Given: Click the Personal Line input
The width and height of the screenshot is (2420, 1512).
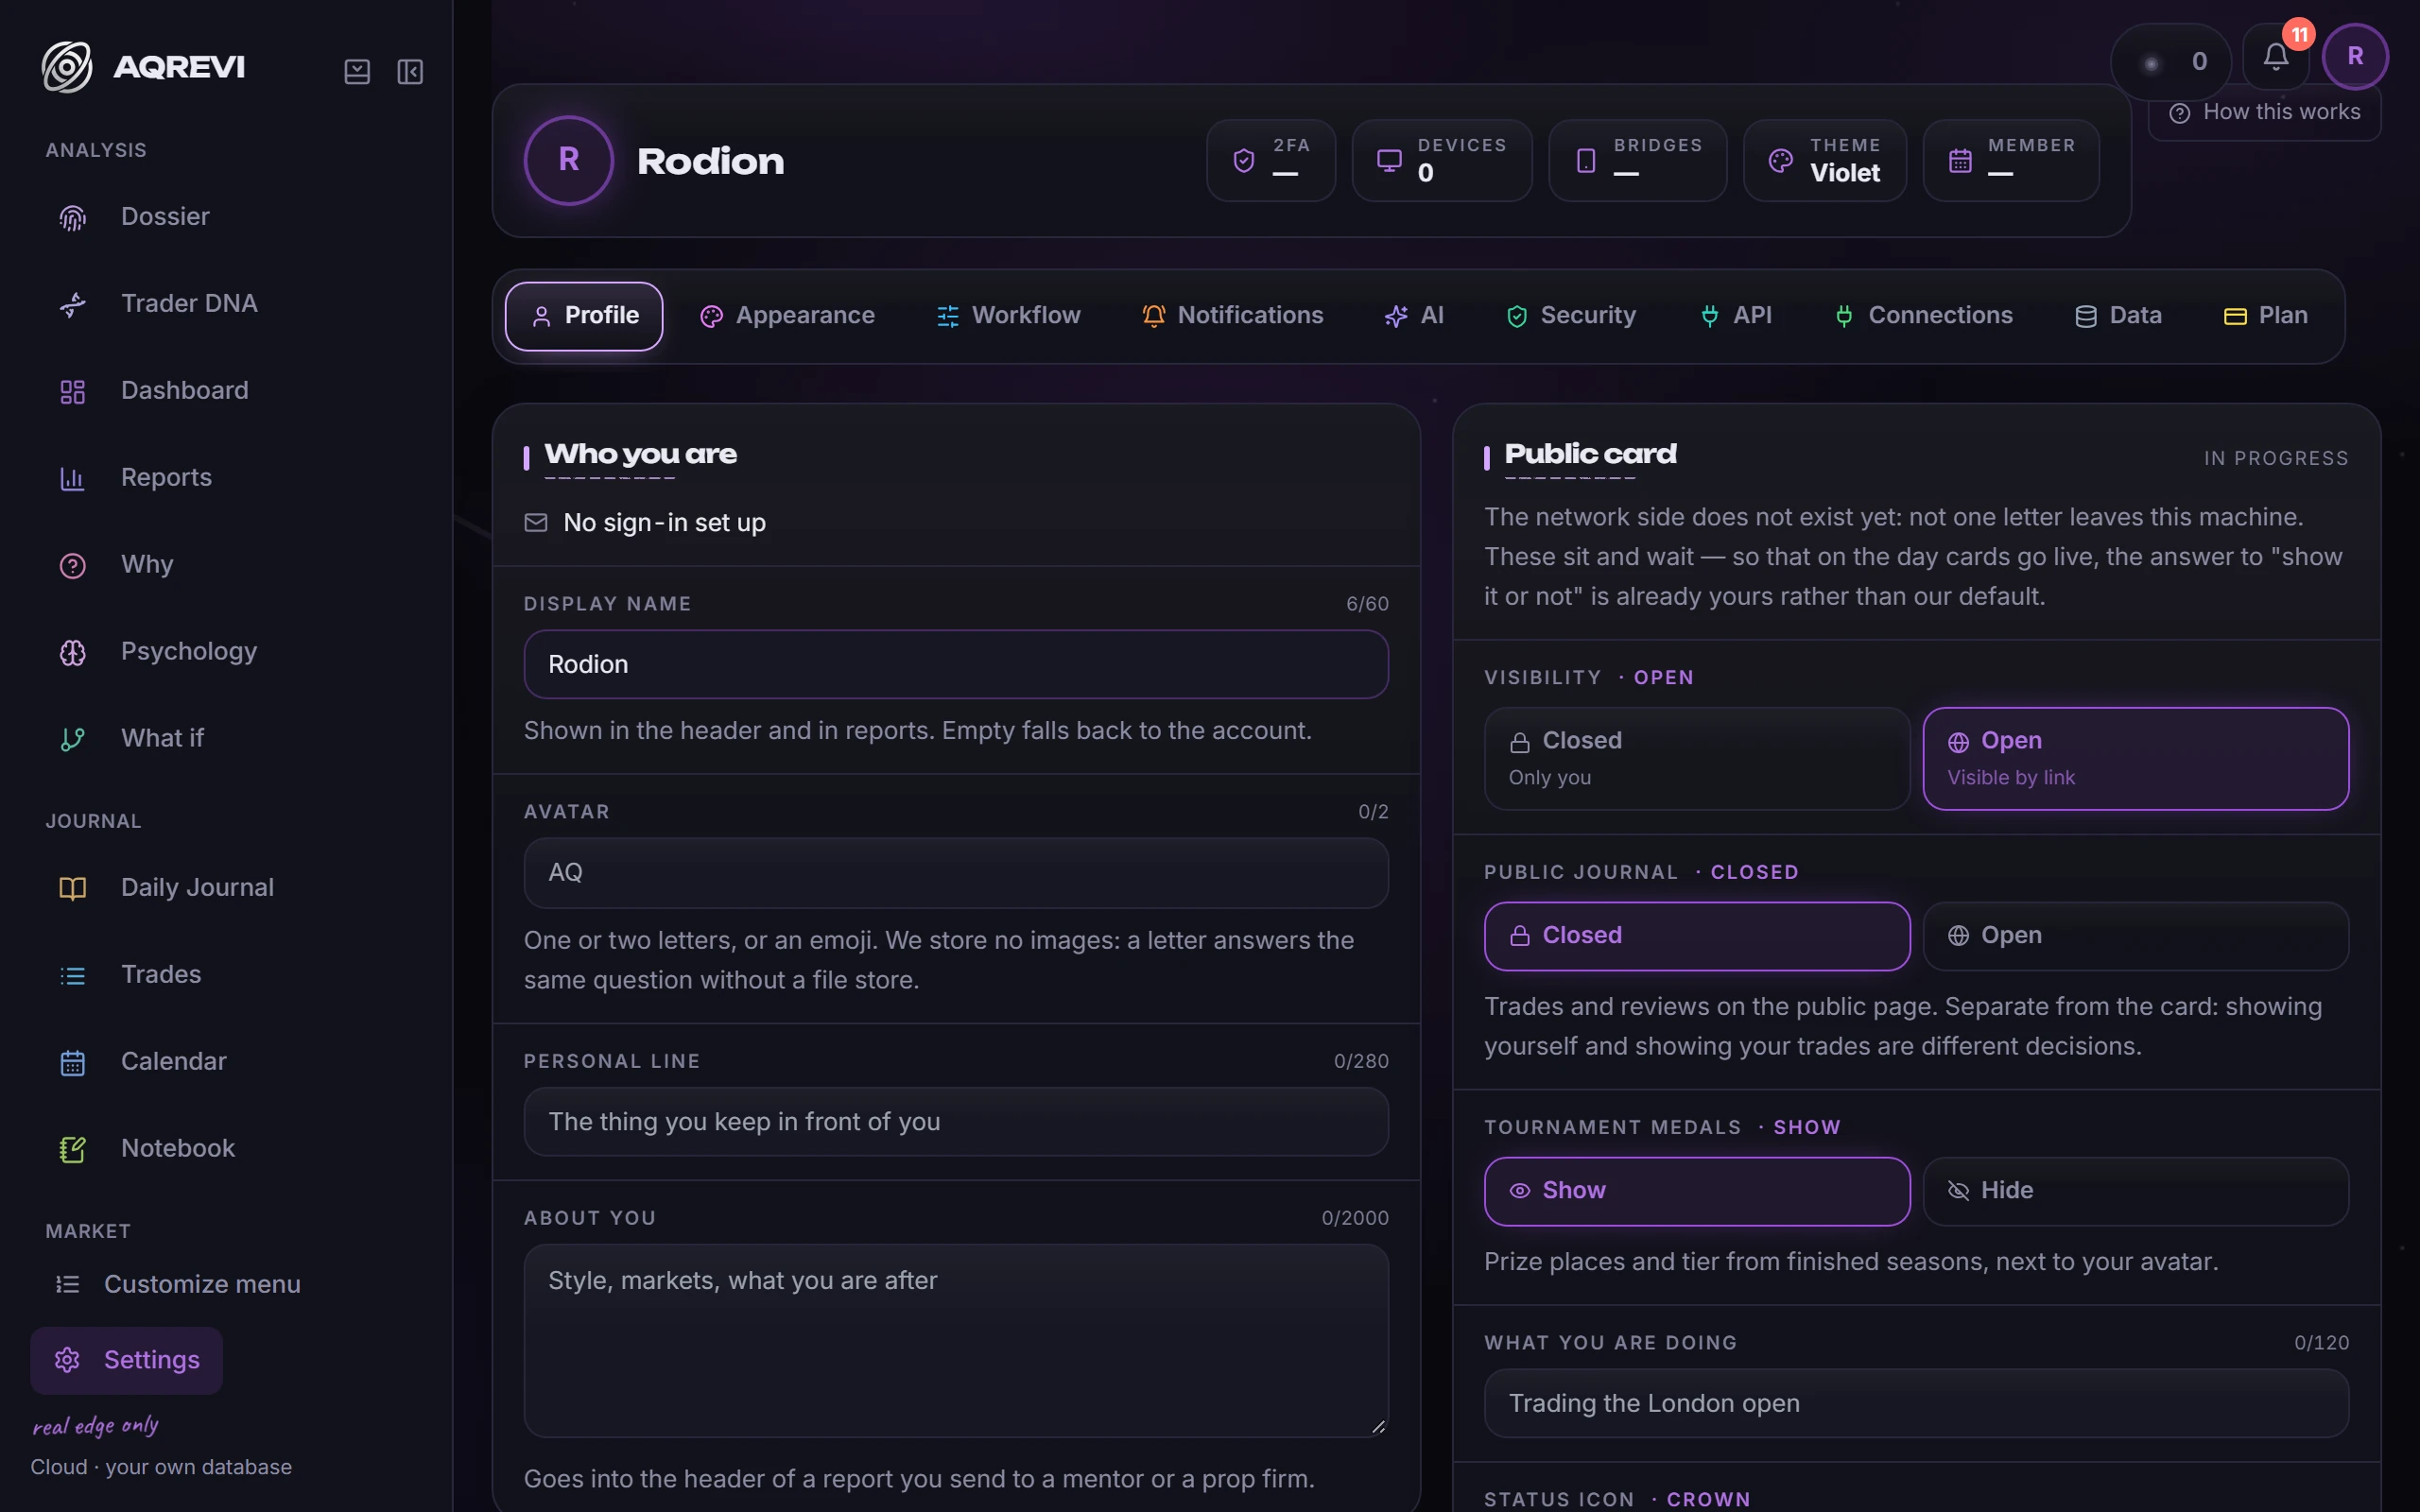Looking at the screenshot, I should 956,1122.
